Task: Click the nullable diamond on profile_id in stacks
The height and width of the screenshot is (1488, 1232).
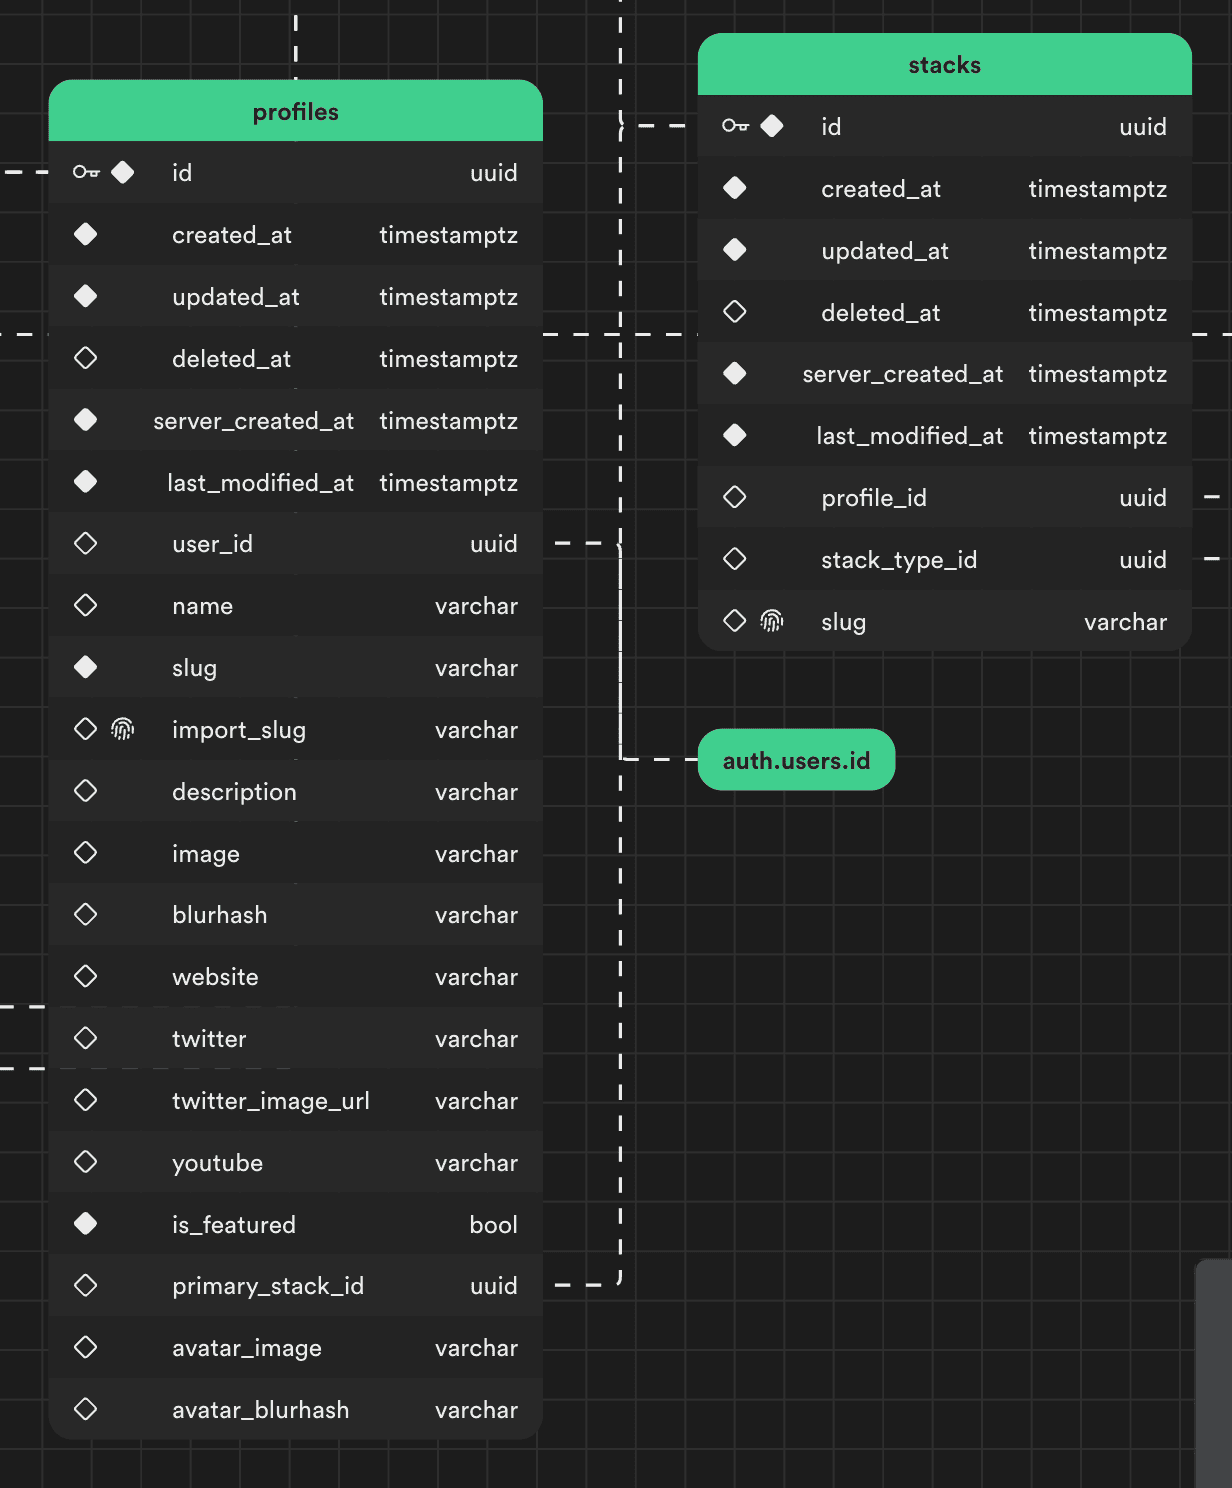Action: [x=735, y=497]
